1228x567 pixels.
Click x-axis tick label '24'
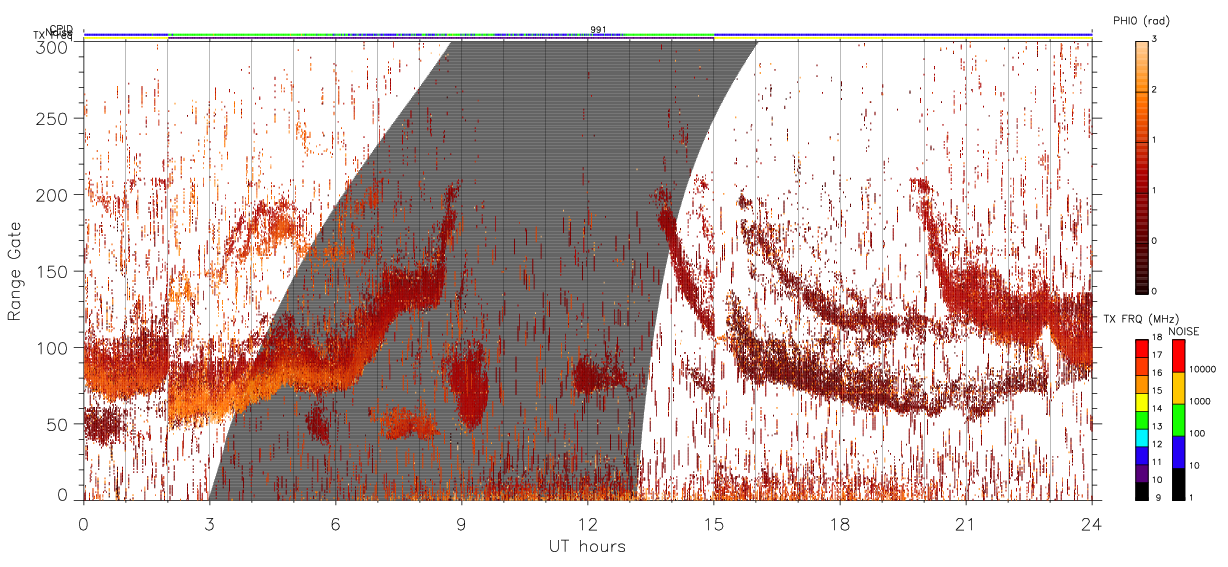(1091, 525)
